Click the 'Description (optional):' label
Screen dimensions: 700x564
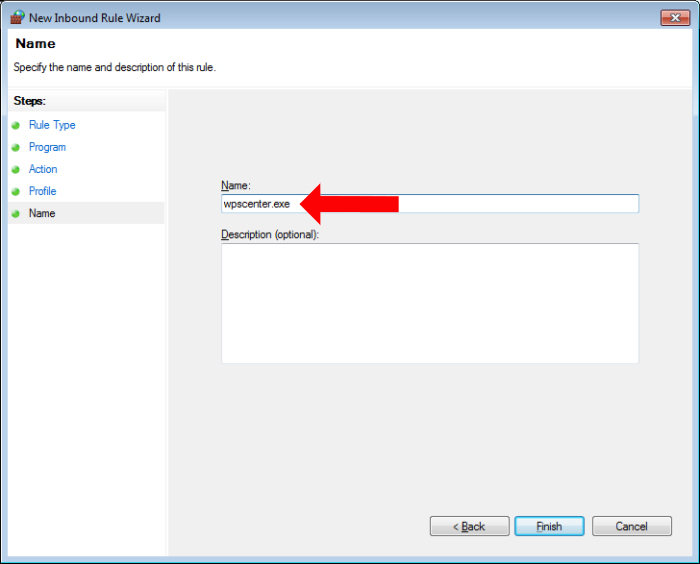click(x=270, y=234)
